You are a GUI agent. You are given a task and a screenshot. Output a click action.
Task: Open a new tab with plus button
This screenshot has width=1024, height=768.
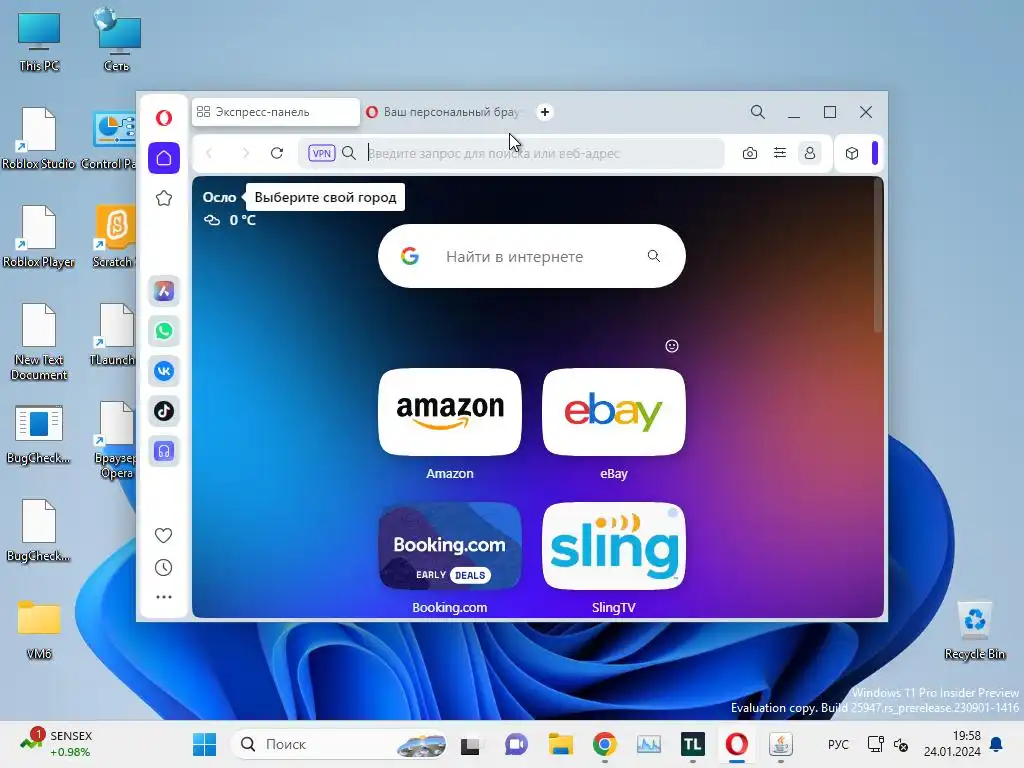coord(545,112)
